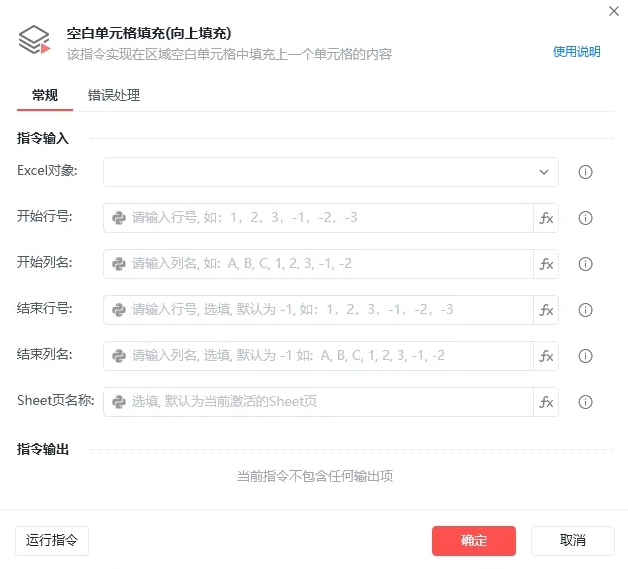Open the 使用说明 link
This screenshot has height=569, width=628.
tap(577, 52)
